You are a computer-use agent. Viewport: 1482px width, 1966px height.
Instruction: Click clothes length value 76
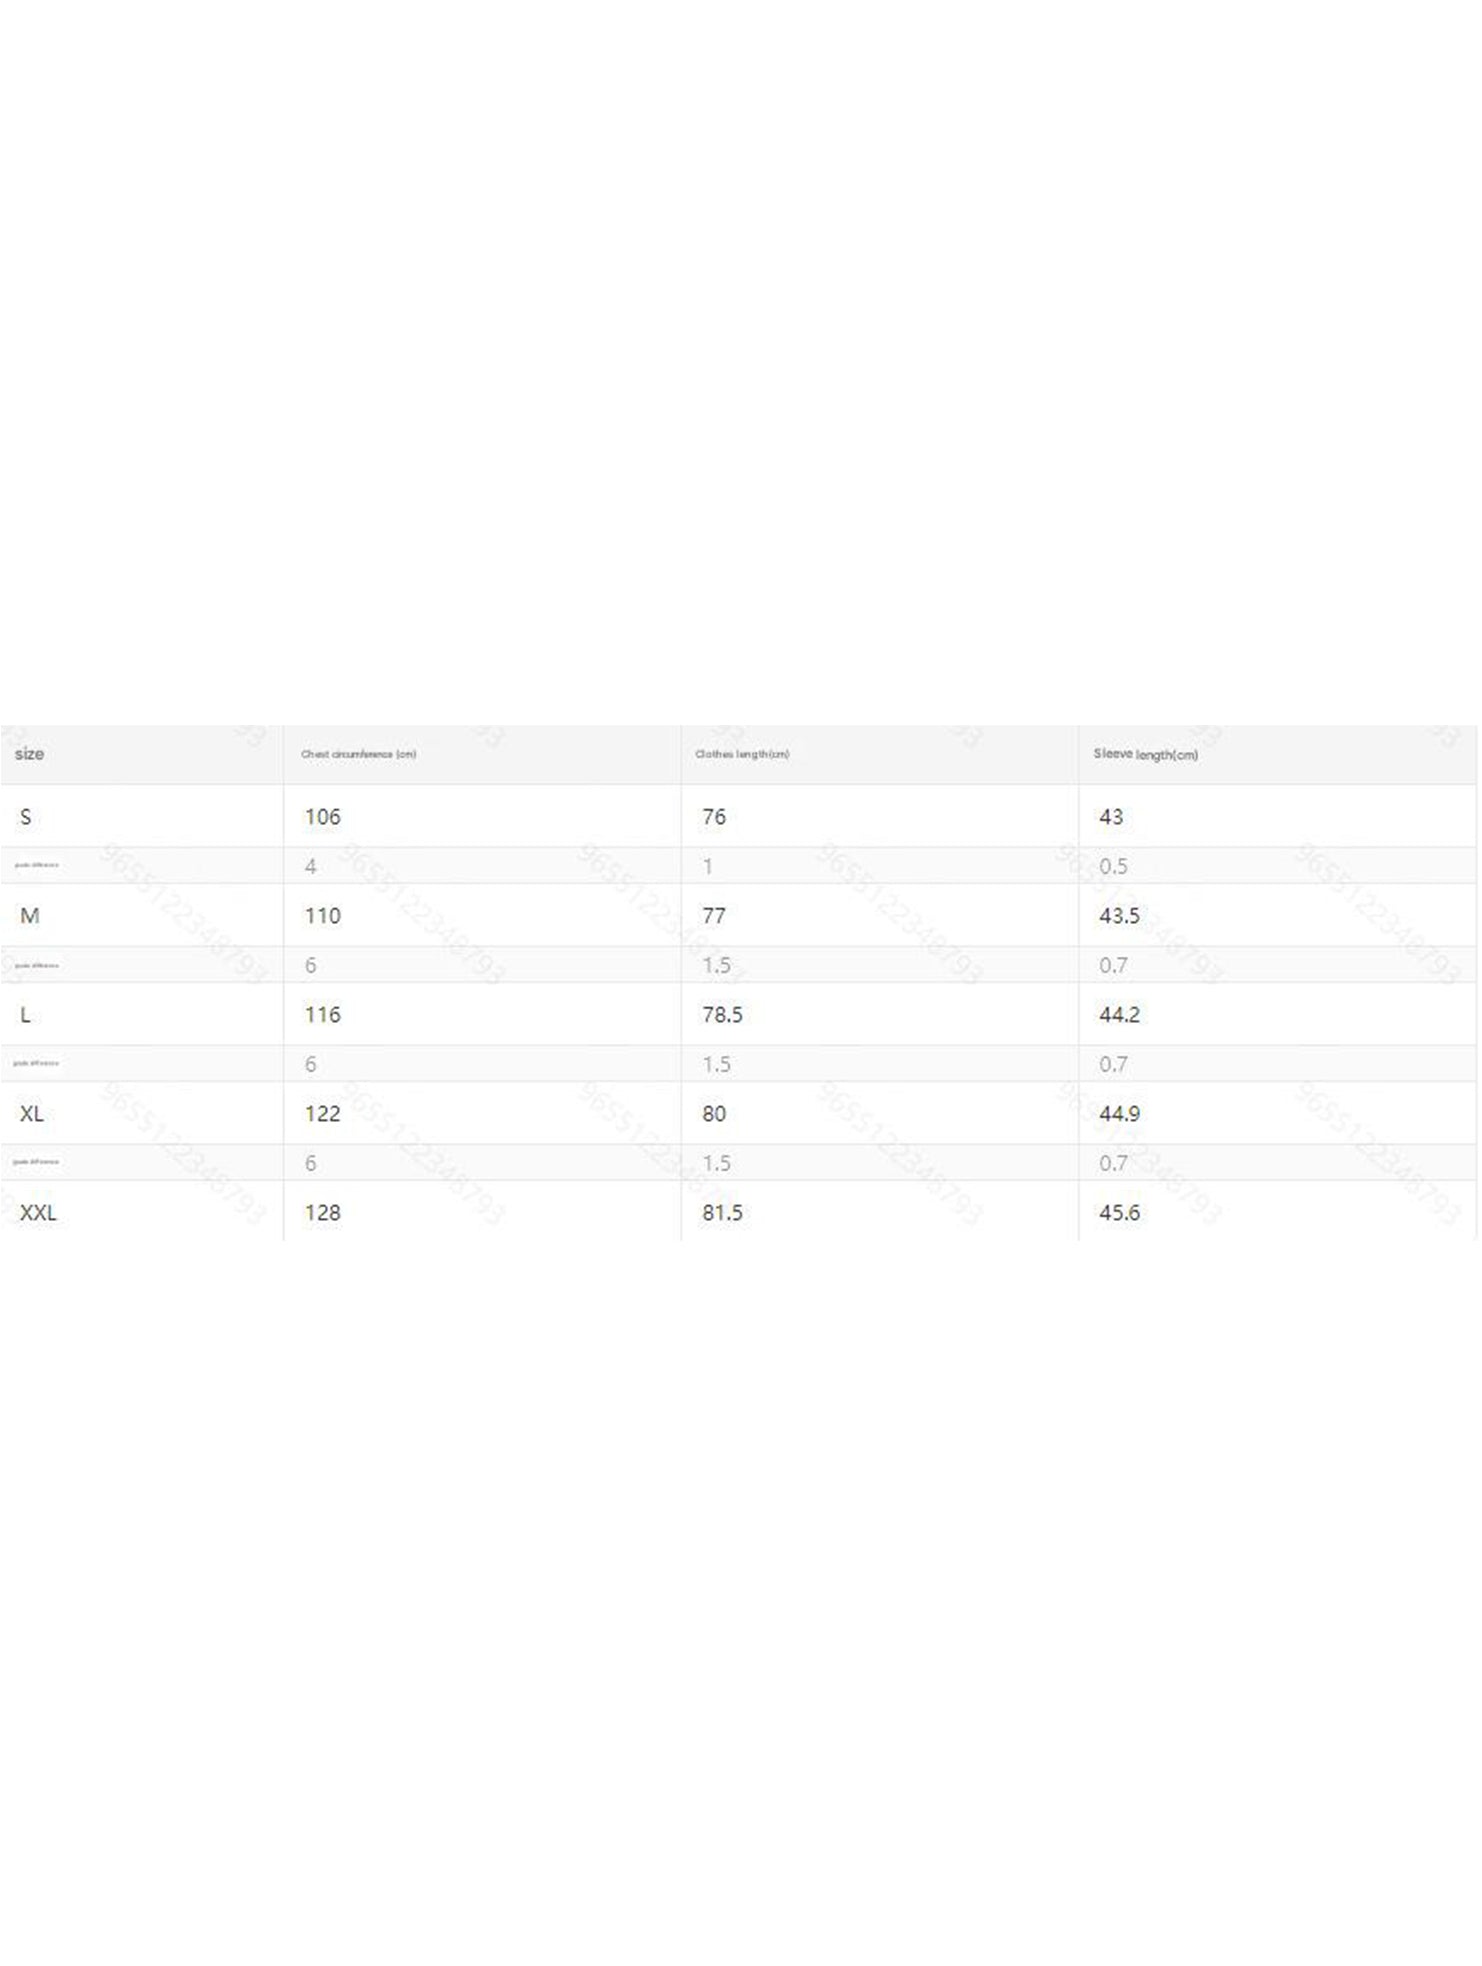[x=714, y=817]
